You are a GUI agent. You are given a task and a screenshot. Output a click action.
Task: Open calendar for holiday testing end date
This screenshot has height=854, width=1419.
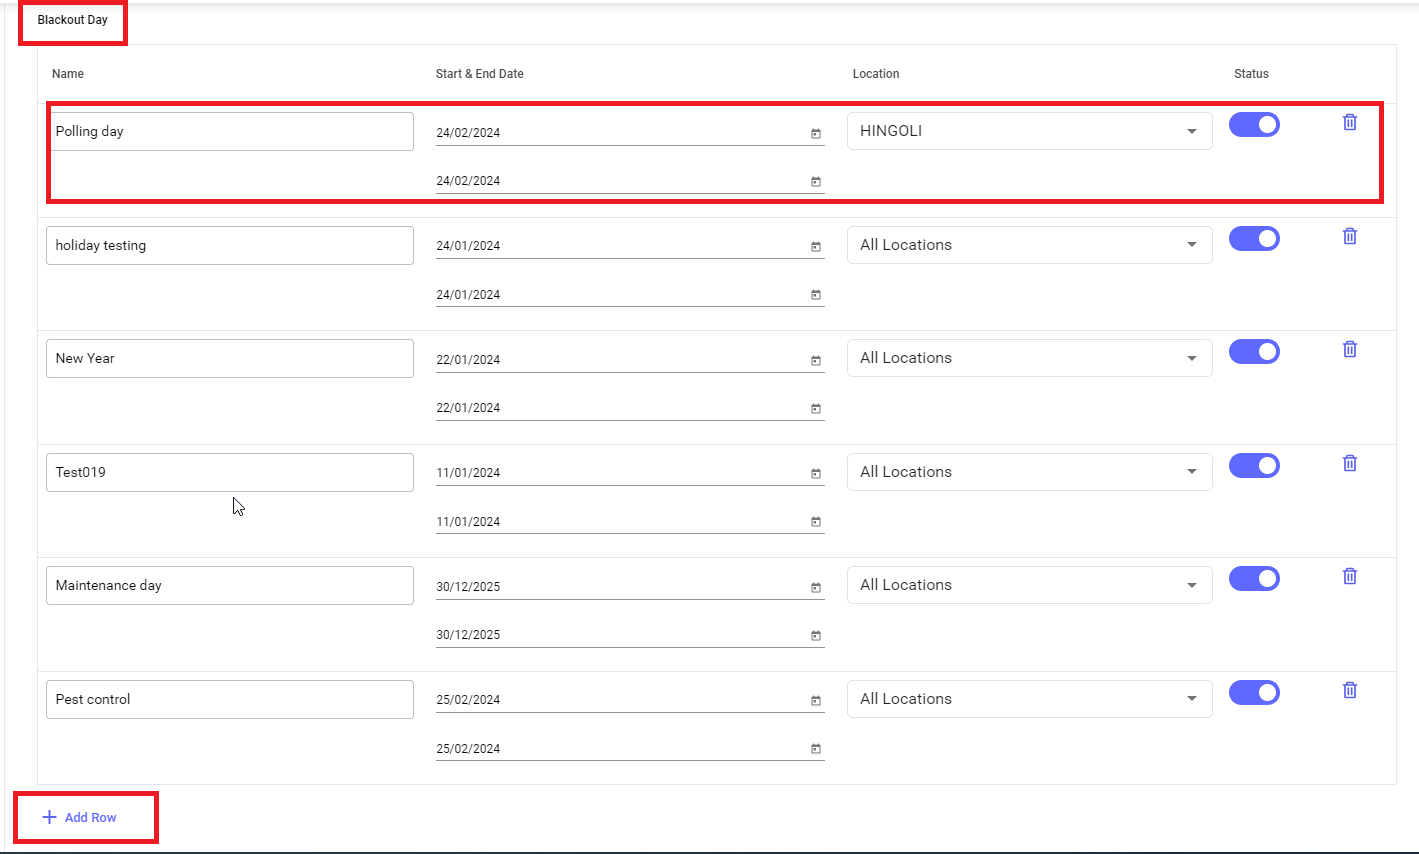click(816, 294)
